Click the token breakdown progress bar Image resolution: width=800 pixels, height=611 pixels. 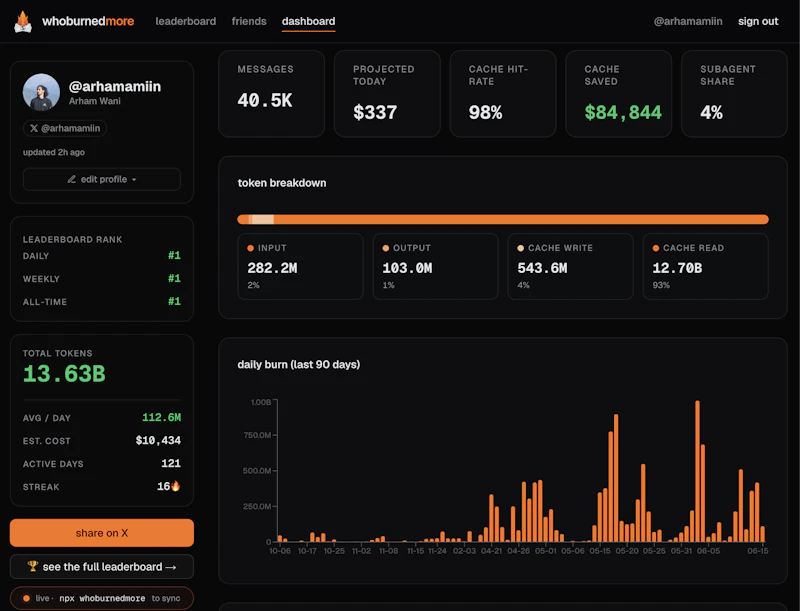(x=503, y=219)
